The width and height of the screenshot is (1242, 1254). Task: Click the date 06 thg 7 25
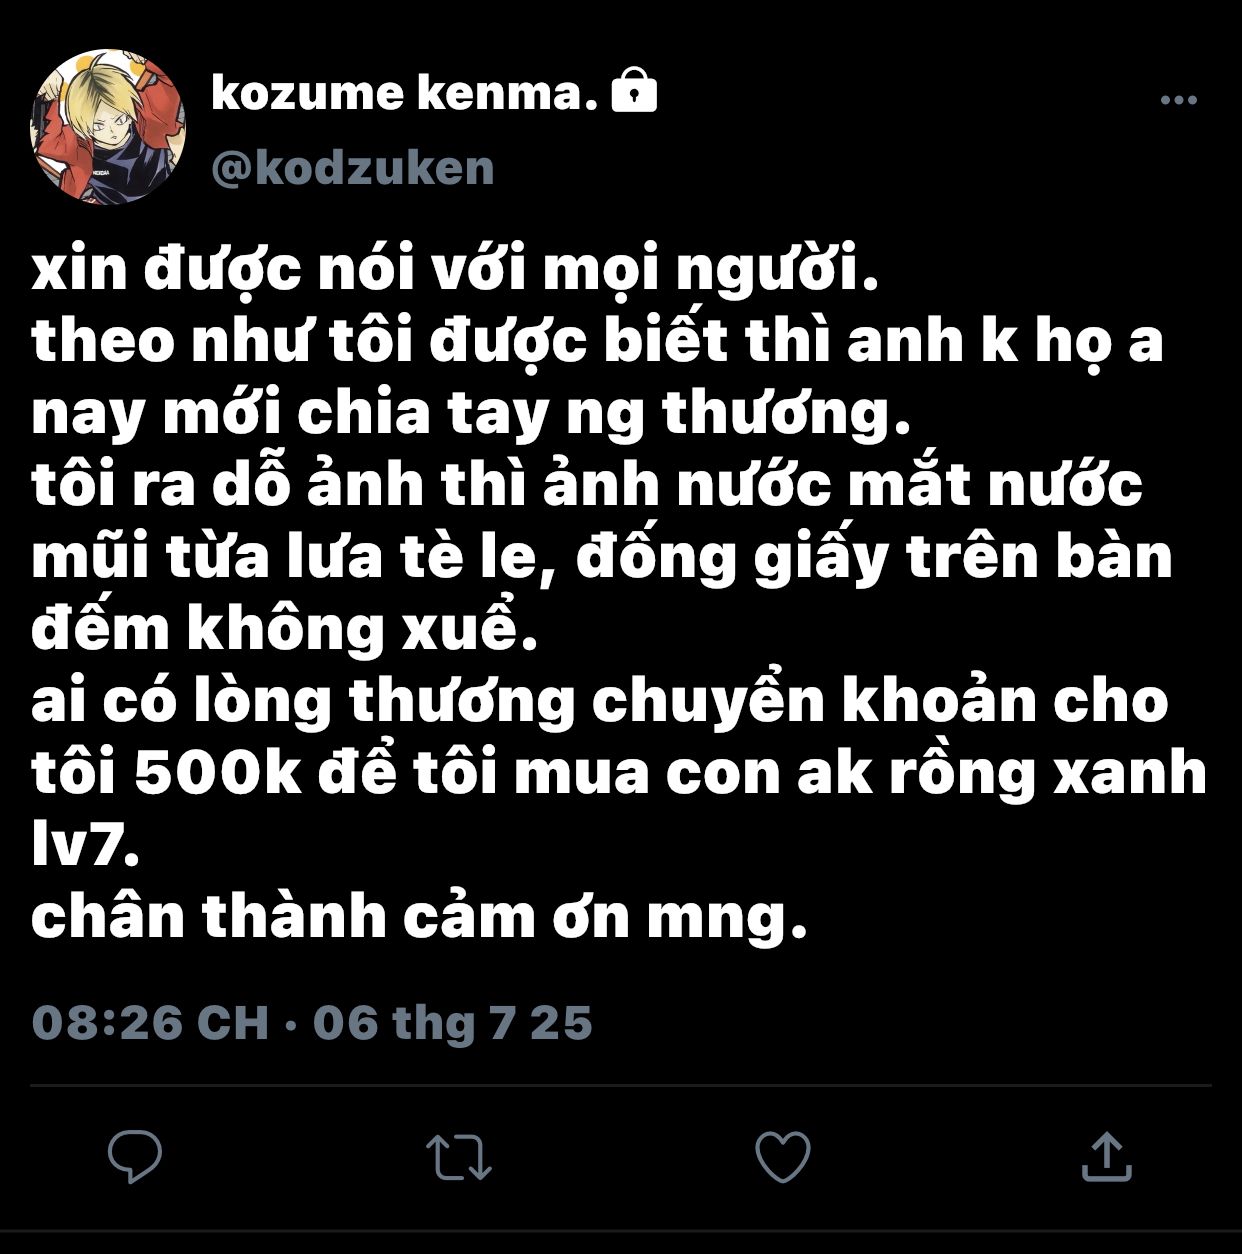click(452, 1023)
